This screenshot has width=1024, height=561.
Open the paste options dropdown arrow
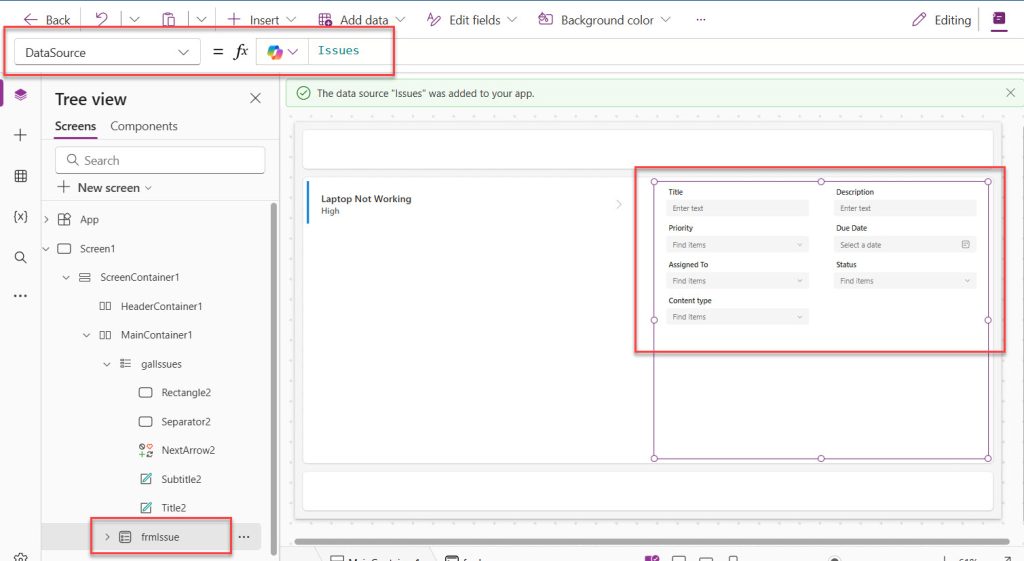[x=201, y=20]
